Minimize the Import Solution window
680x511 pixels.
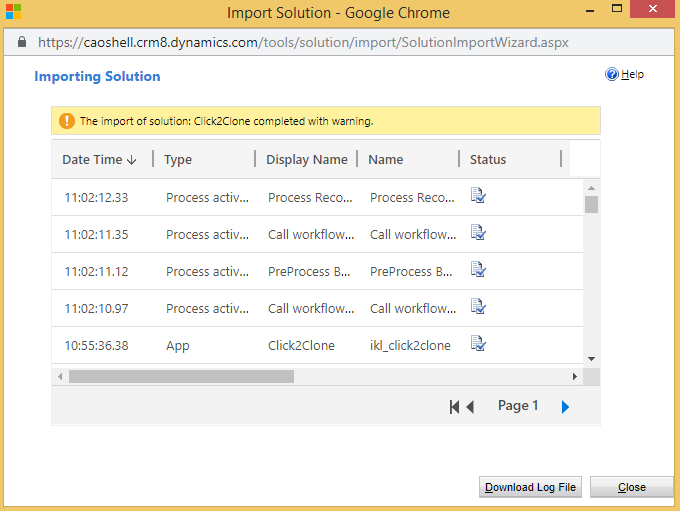coord(590,11)
